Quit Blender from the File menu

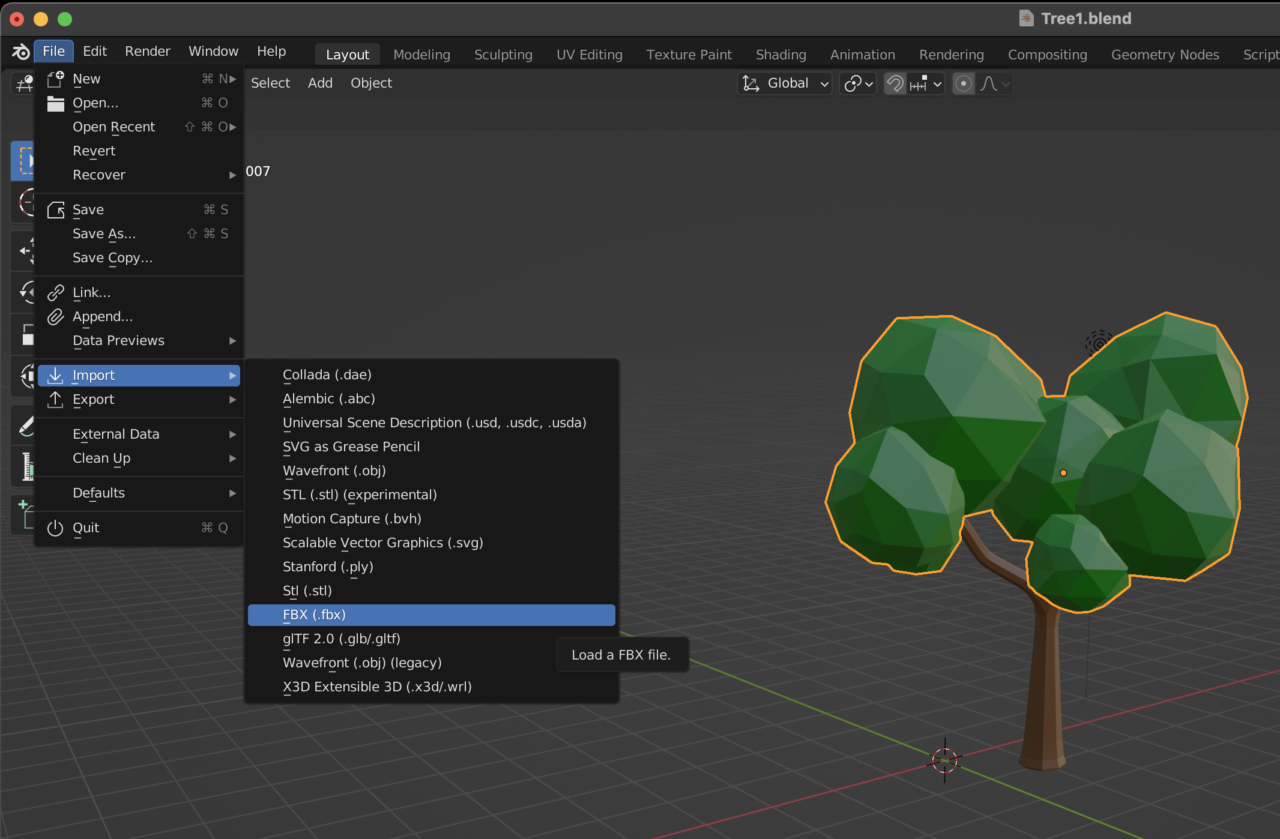(84, 528)
